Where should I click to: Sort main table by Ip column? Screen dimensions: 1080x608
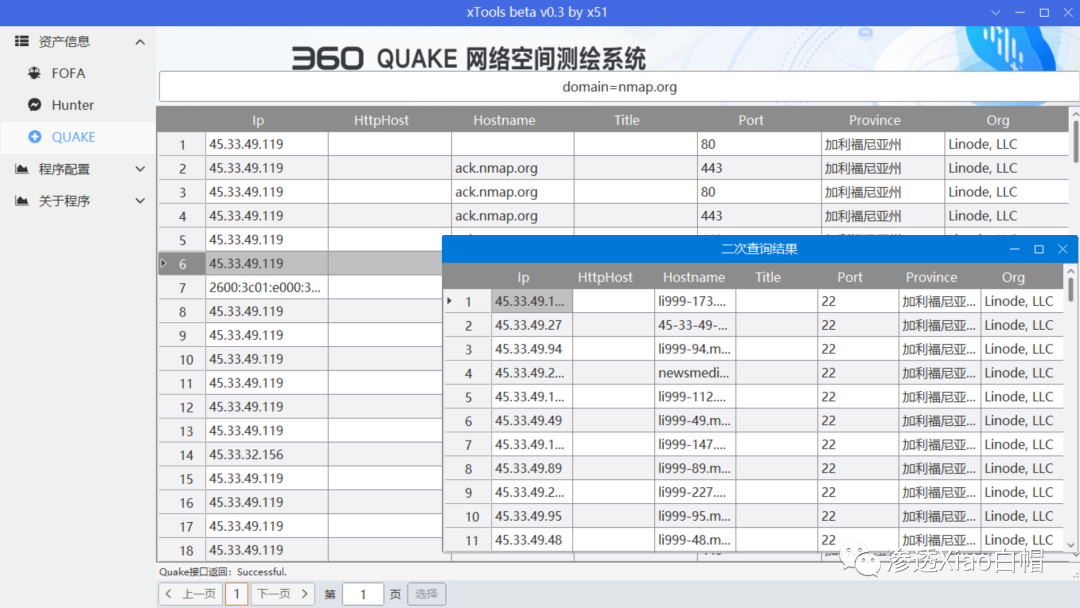(258, 120)
